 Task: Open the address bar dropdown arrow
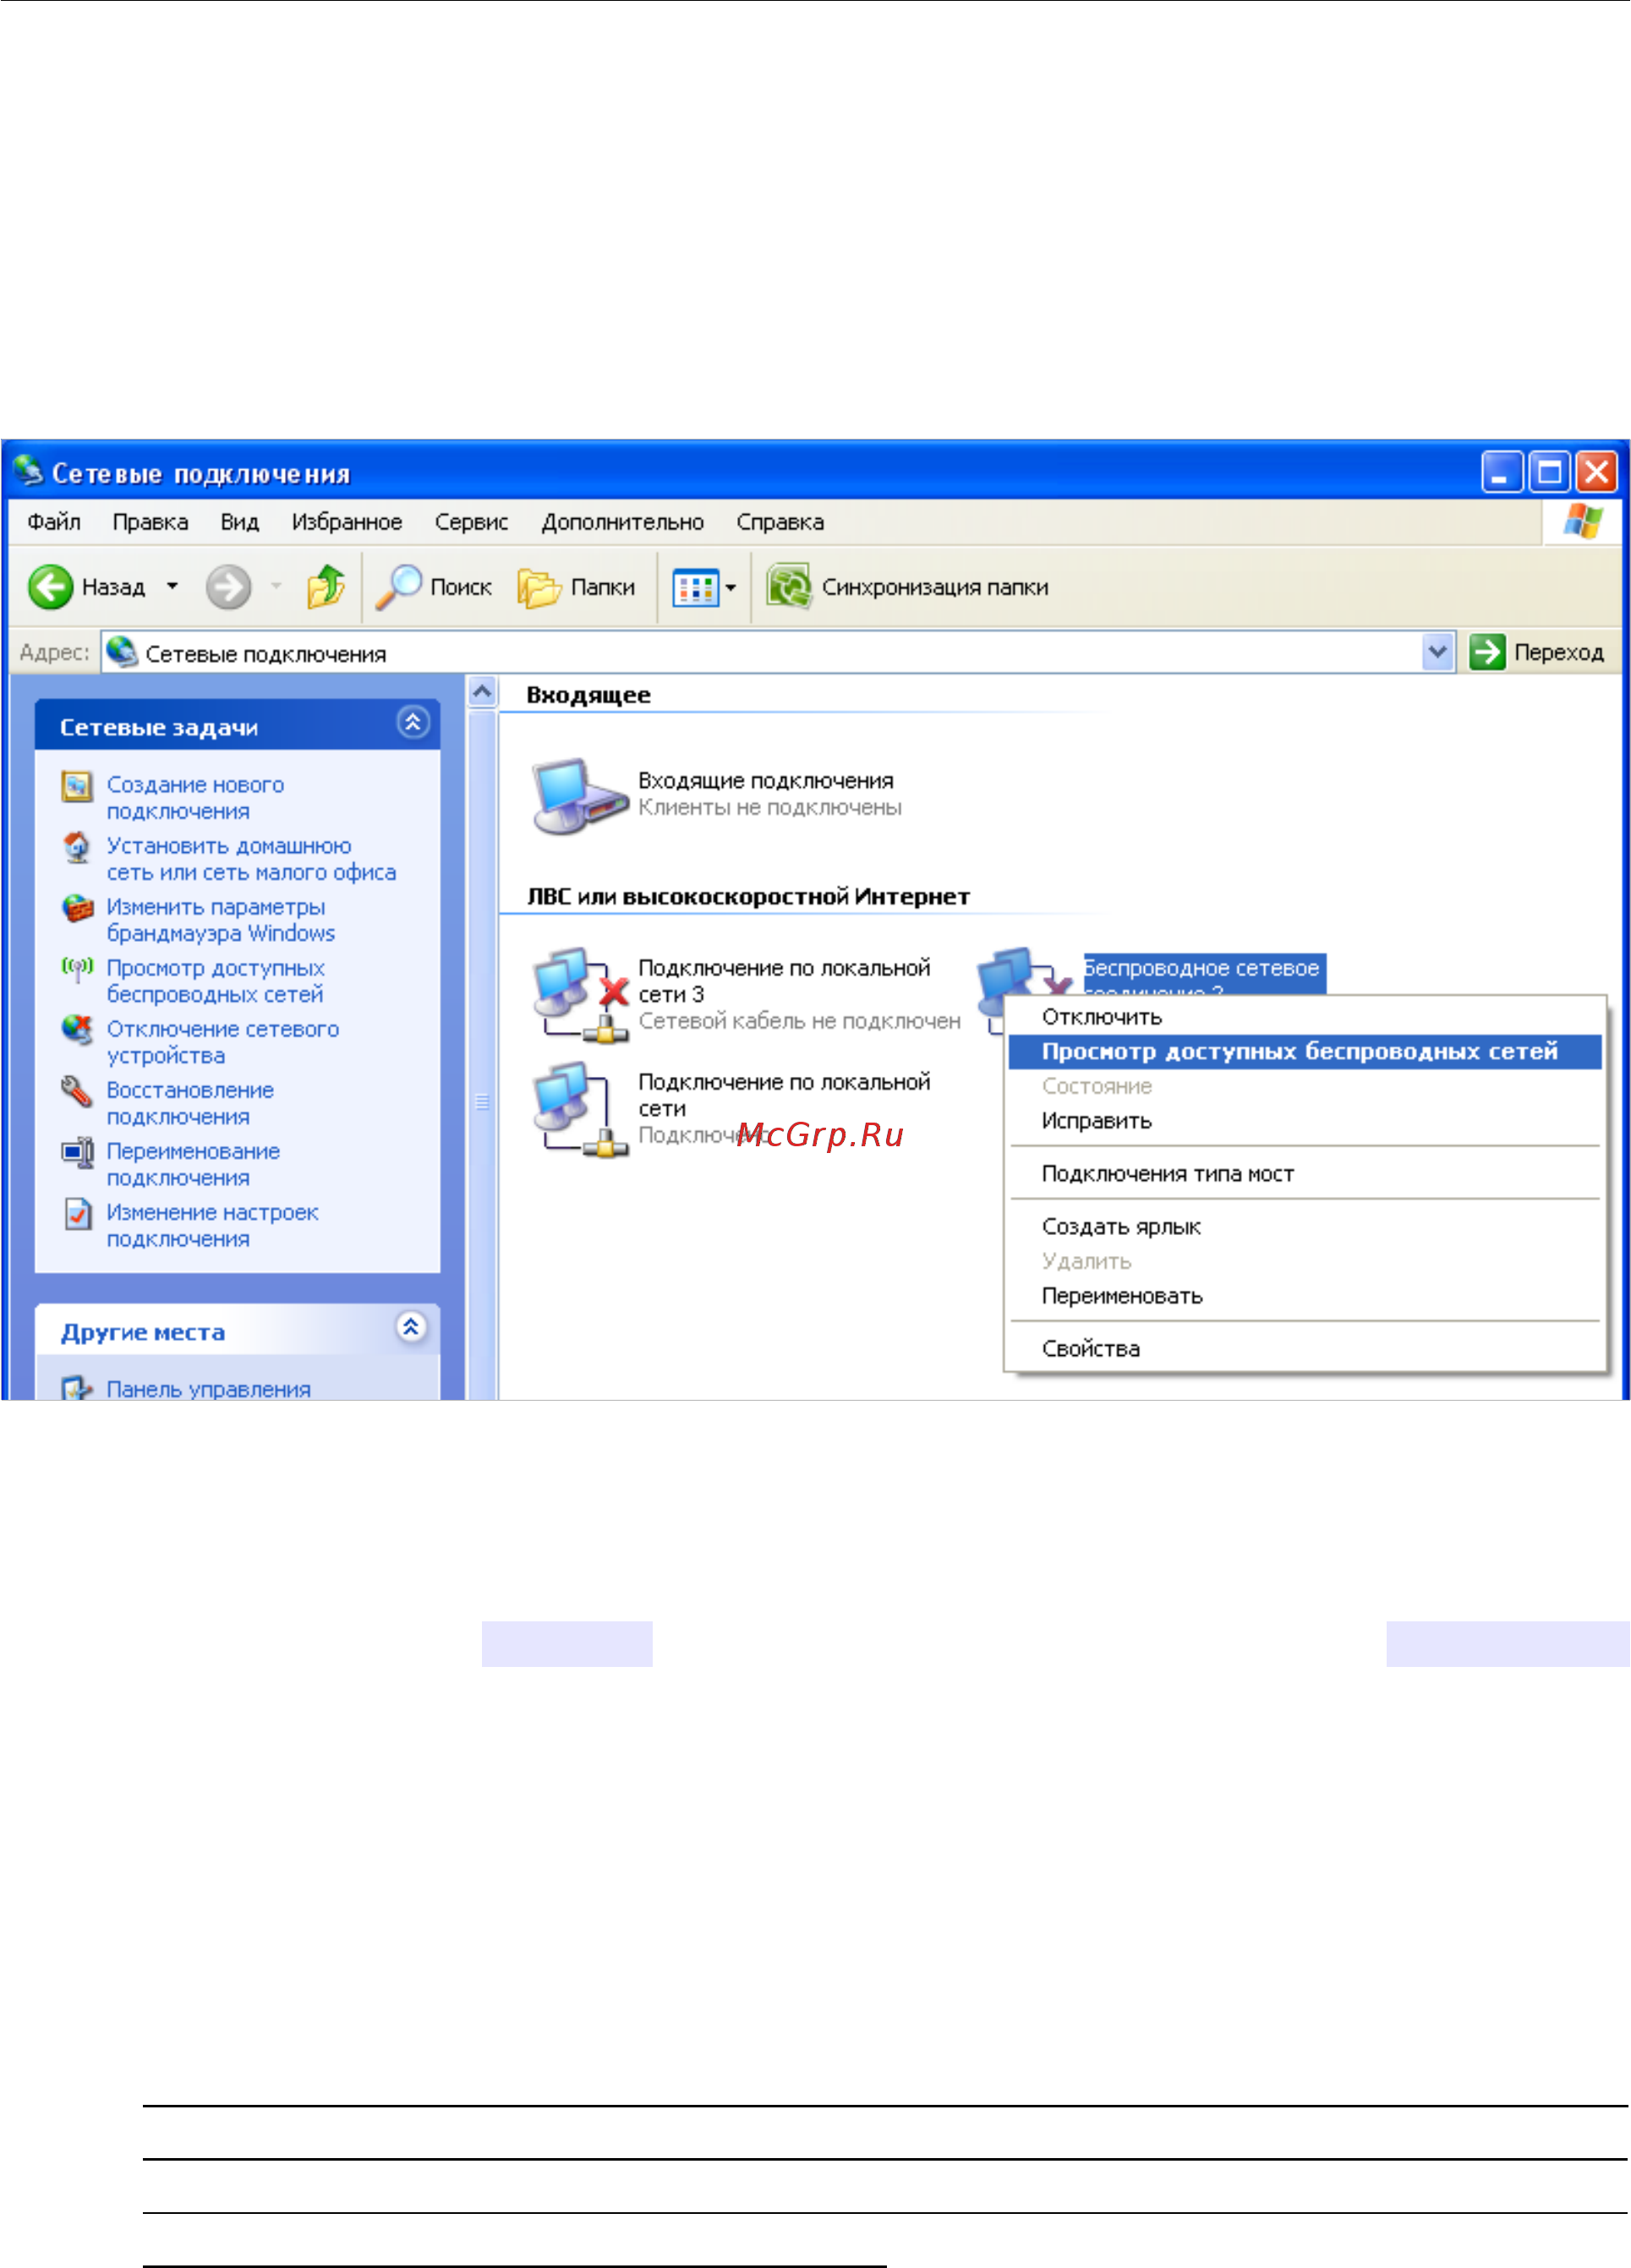click(x=1438, y=652)
